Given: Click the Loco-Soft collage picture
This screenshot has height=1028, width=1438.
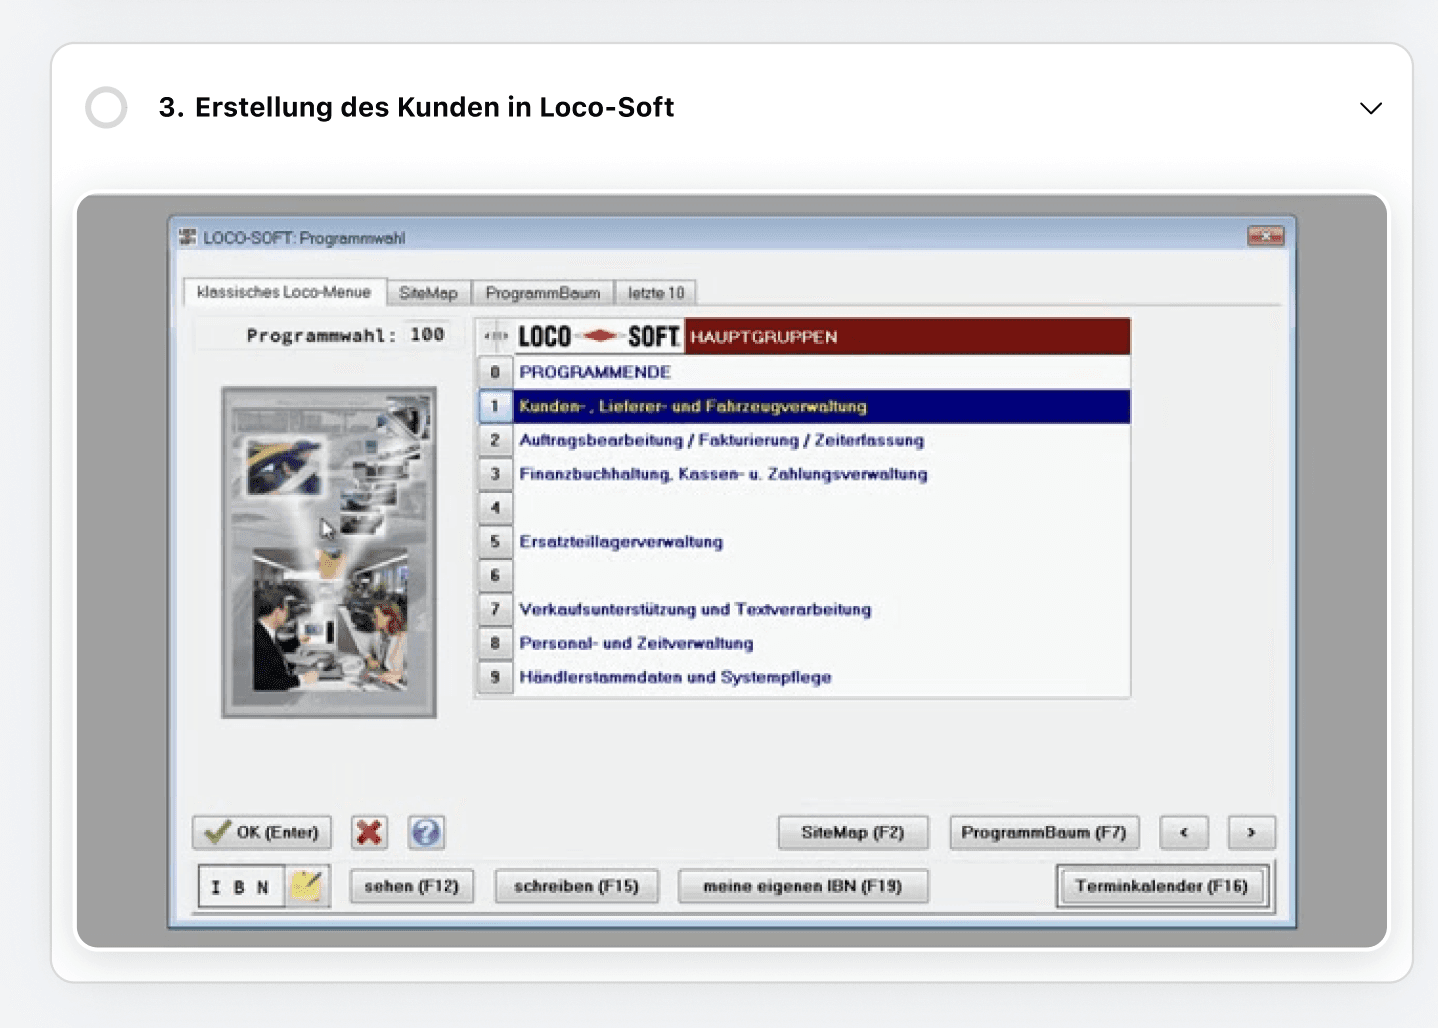Looking at the screenshot, I should (329, 552).
